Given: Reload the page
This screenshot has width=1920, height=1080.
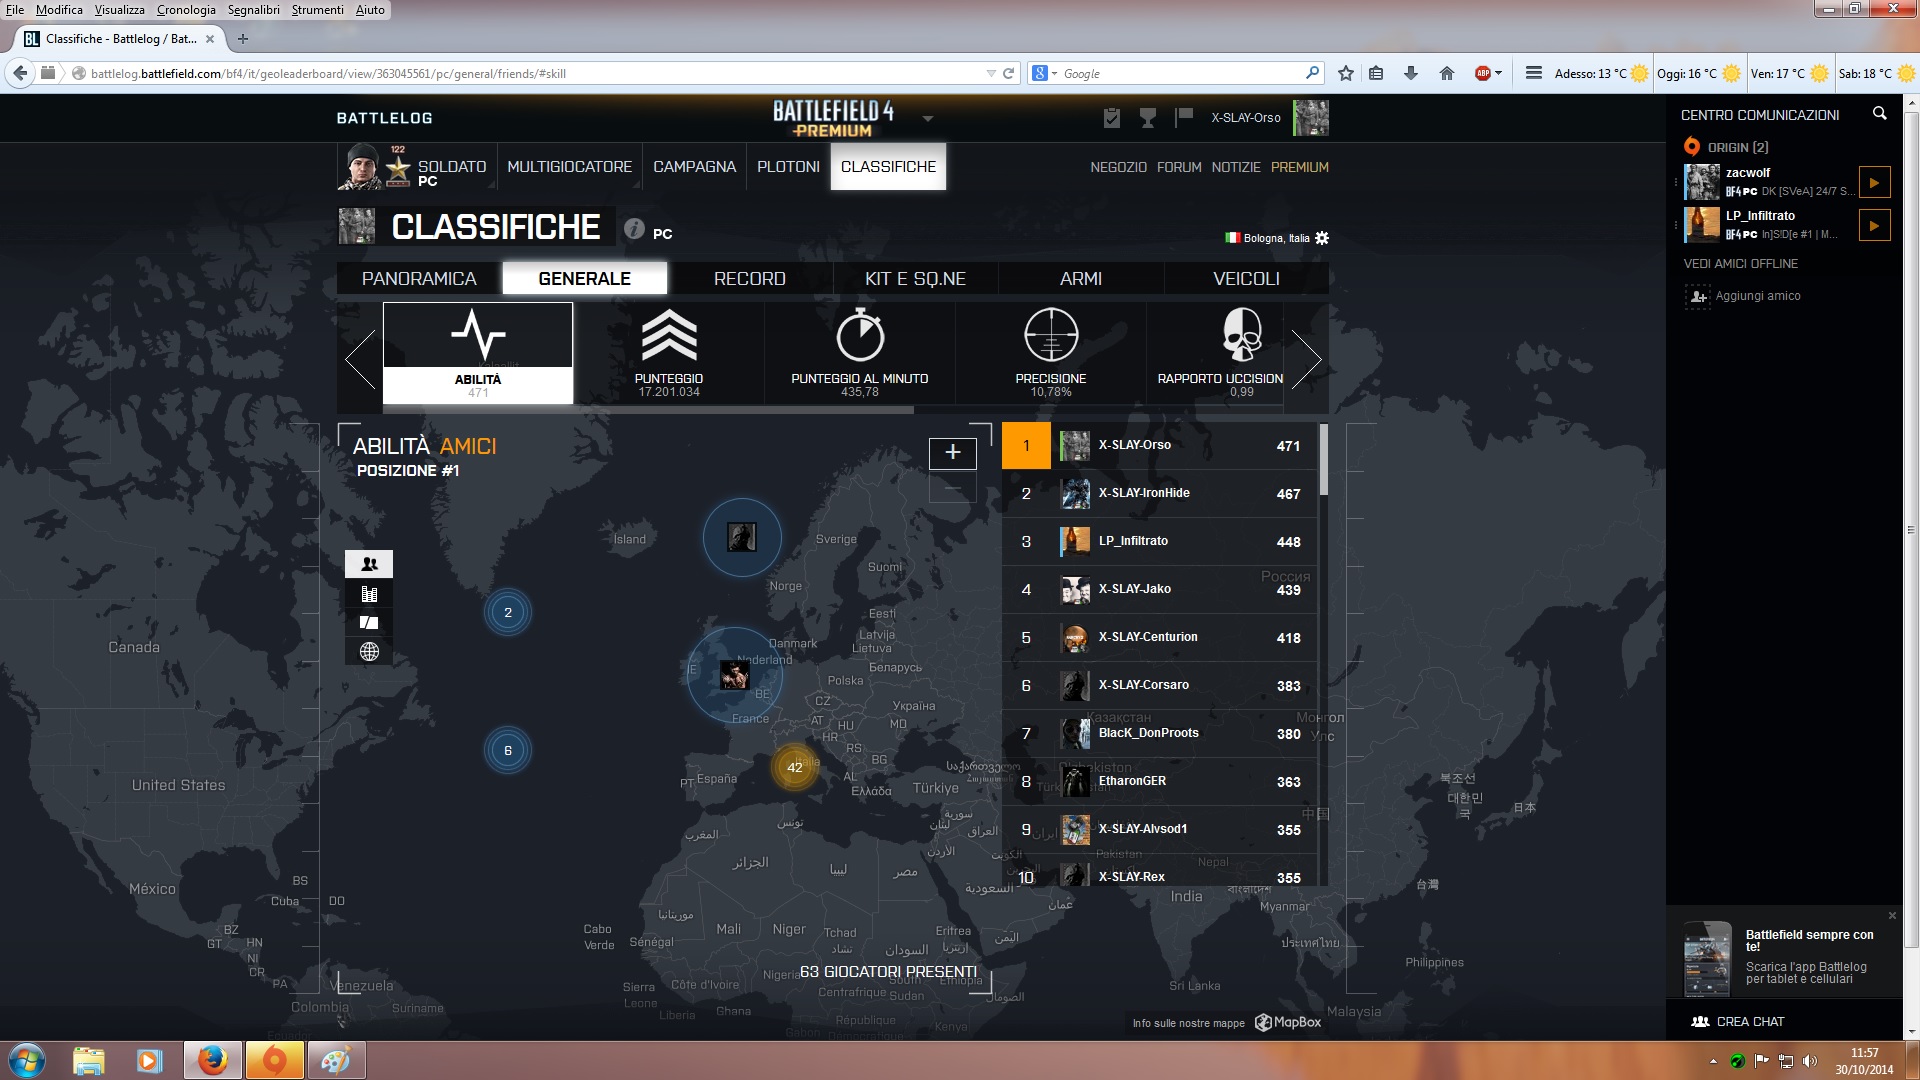Looking at the screenshot, I should (x=1009, y=73).
